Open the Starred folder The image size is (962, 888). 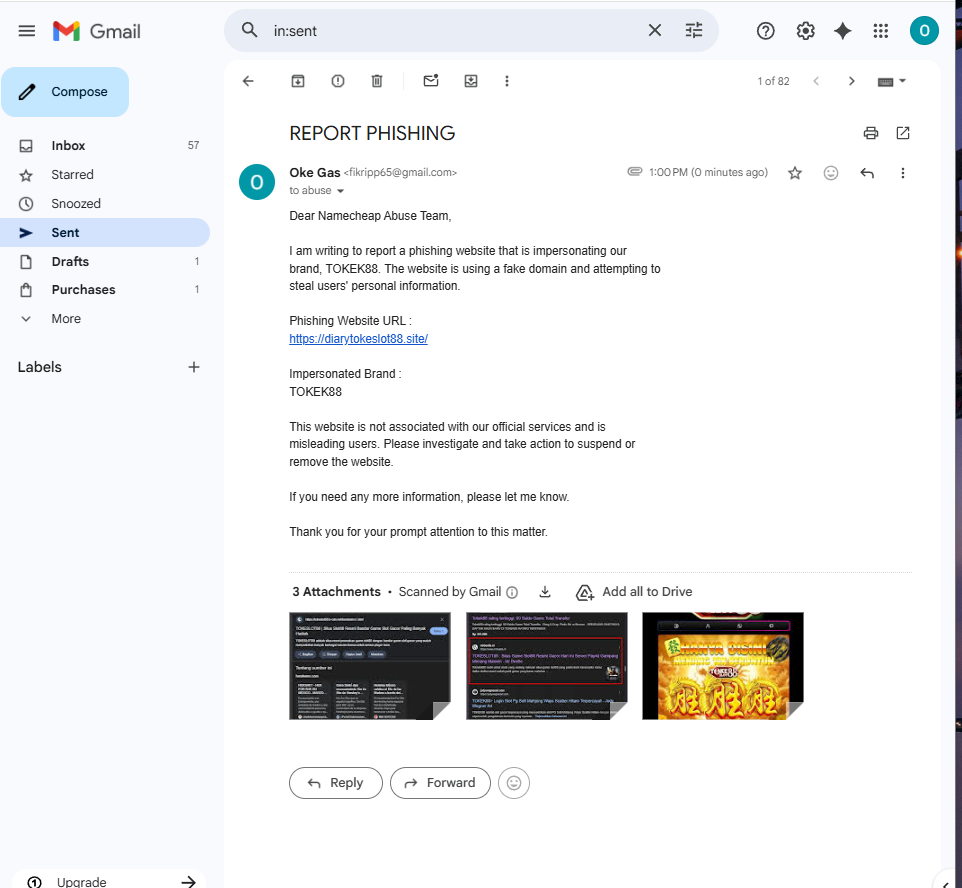point(105,174)
